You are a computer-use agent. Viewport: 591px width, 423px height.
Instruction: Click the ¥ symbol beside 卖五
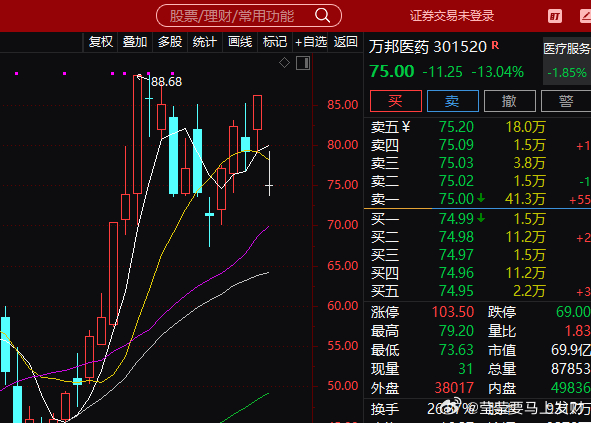tap(406, 127)
